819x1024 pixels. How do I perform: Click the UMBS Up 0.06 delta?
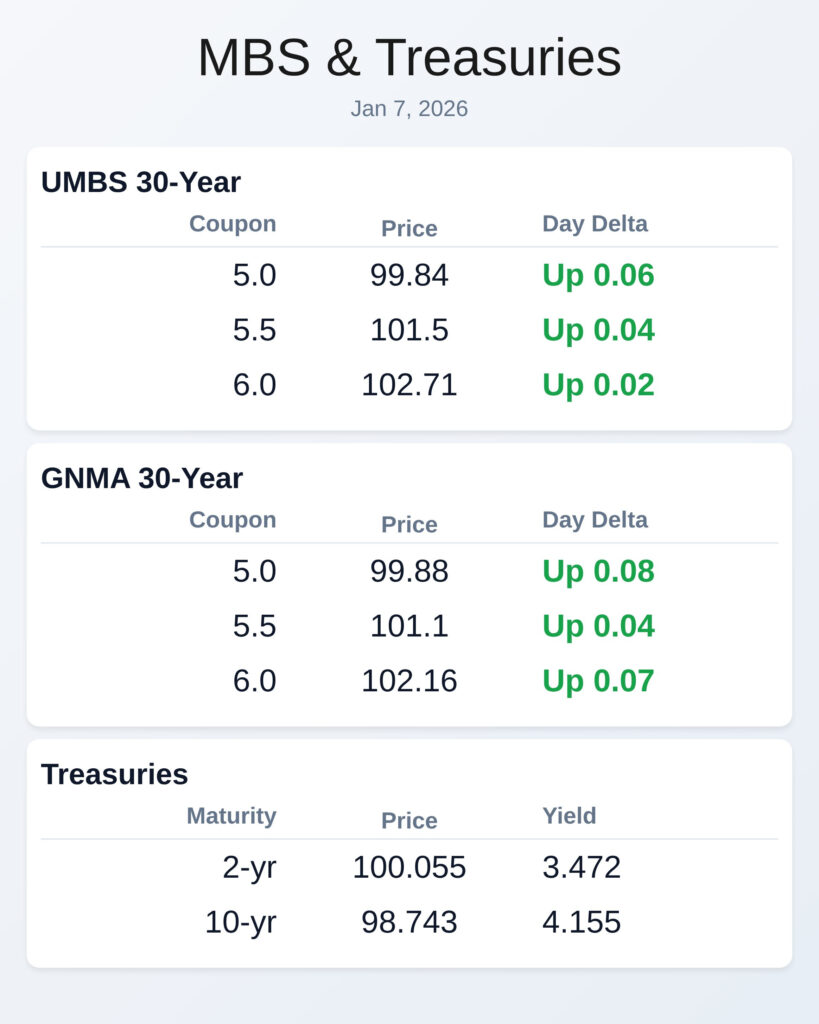click(x=598, y=276)
